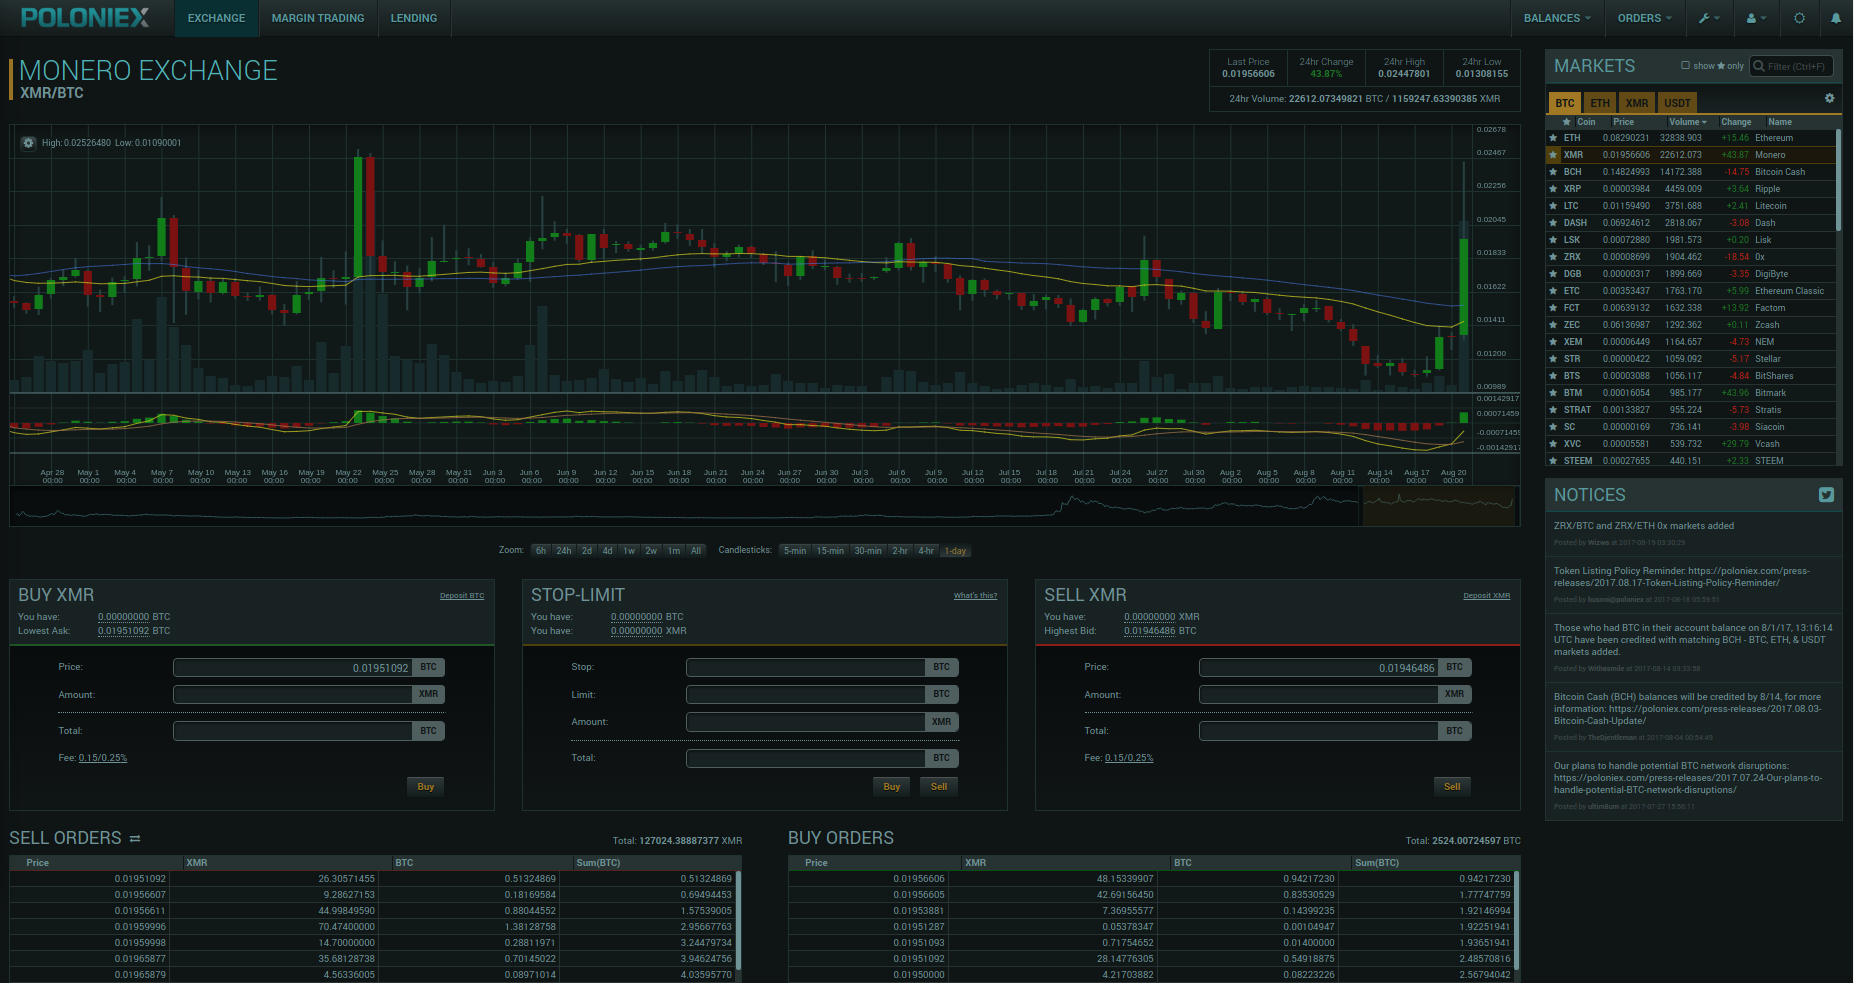1854x983 pixels.
Task: Set chart zoom to 24h
Action: pos(564,551)
